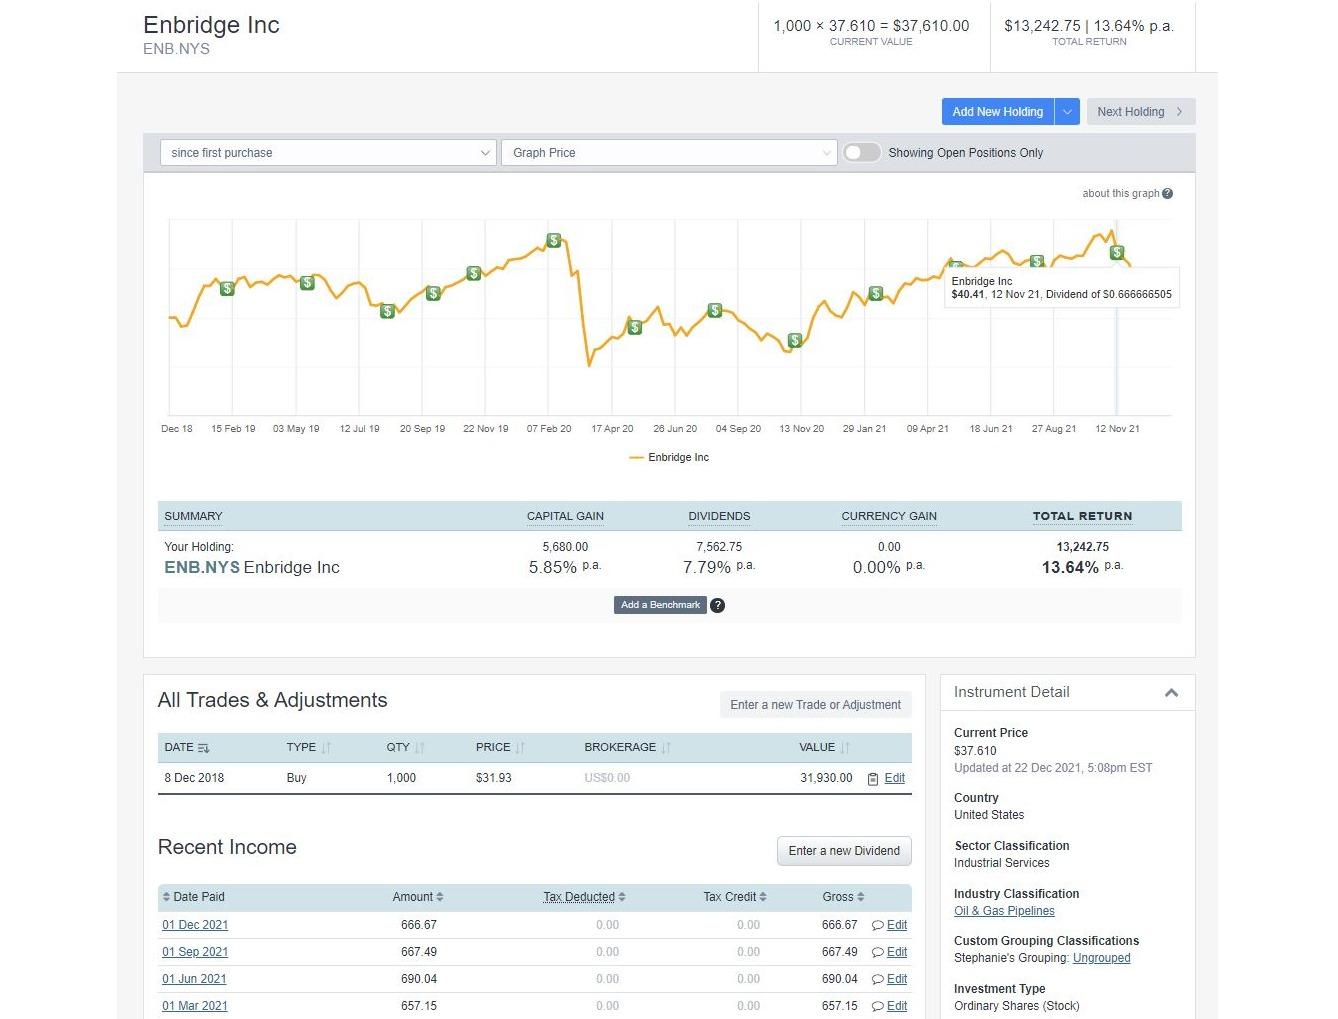Viewport: 1338px width, 1019px height.
Task: Click the Enter a new Dividend button
Action: point(844,851)
